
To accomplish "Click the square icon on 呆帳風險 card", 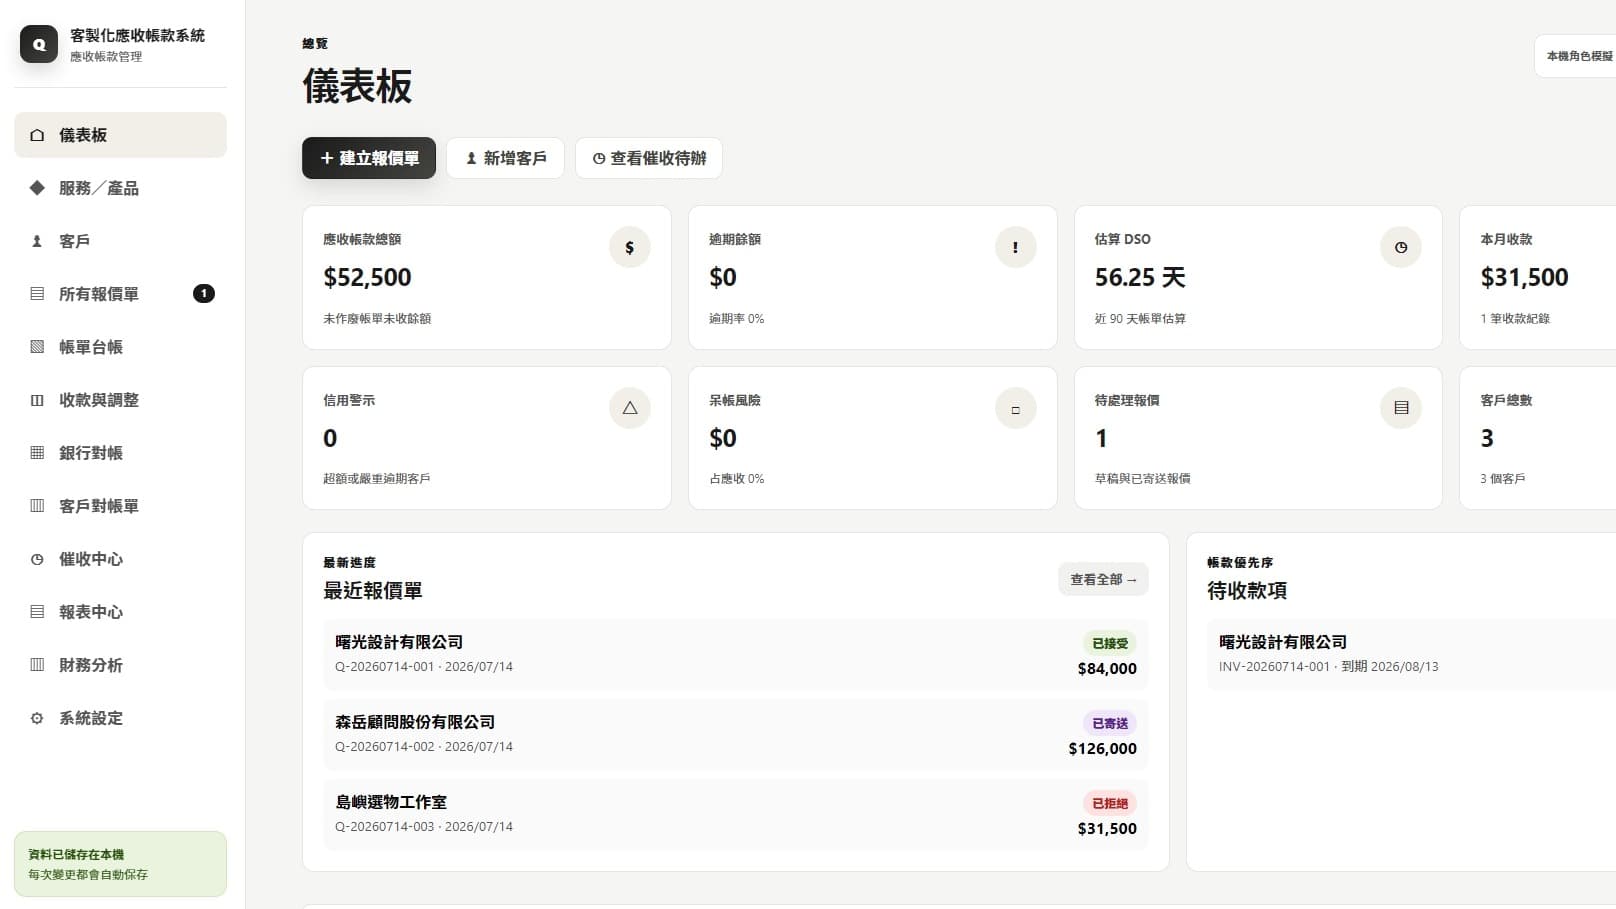I will (x=1016, y=408).
